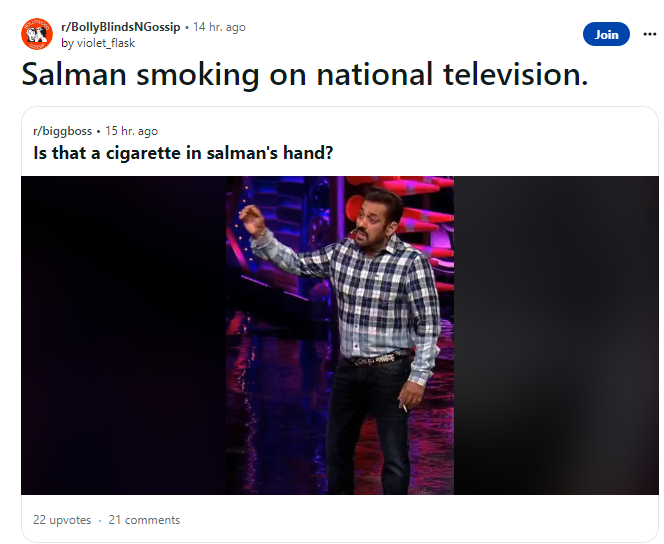The width and height of the screenshot is (664, 544).
Task: Click the "15 hr. ago" crosspost timestamp
Action: click(x=131, y=131)
